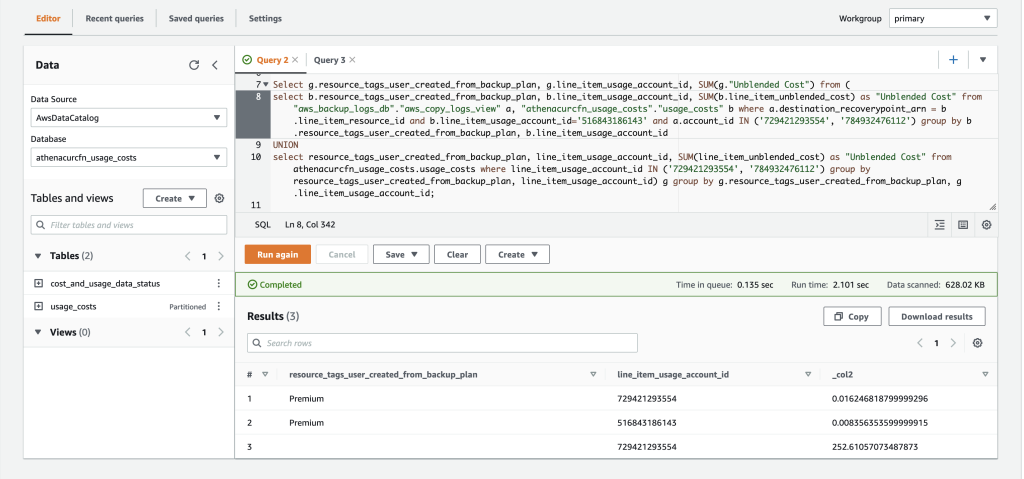Click the Search rows field
The image size is (1024, 479).
442,343
